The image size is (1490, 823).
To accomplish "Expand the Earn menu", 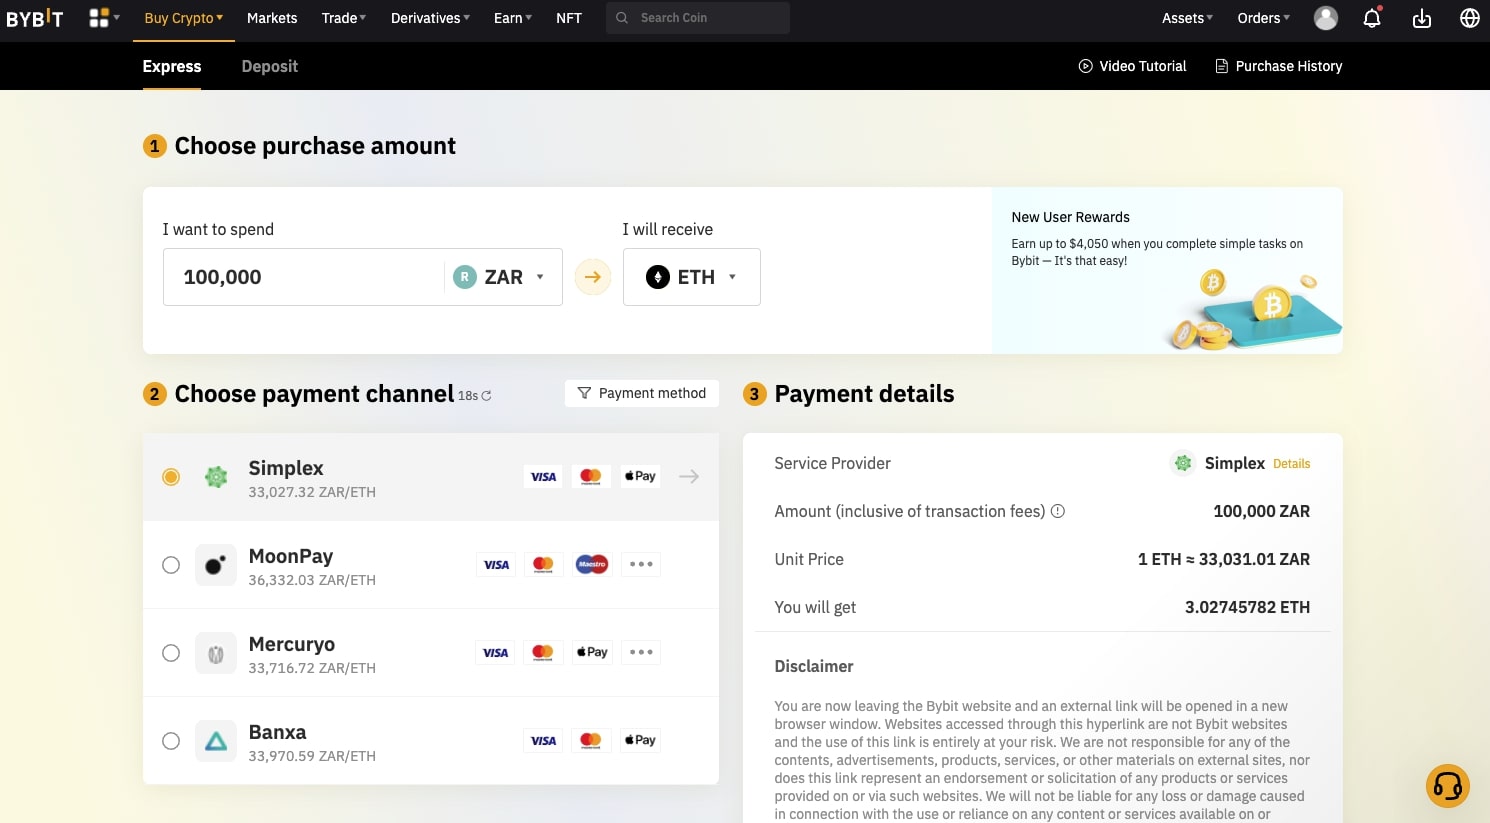I will pyautogui.click(x=513, y=18).
